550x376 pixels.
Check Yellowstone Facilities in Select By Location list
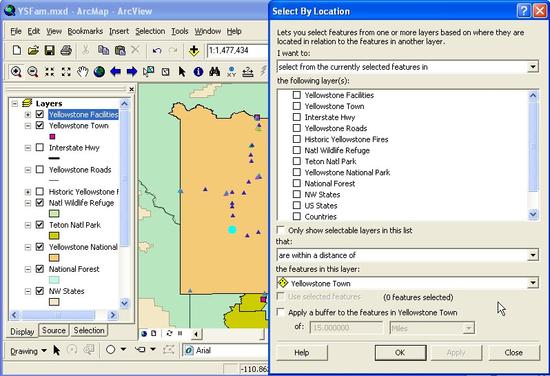[x=297, y=95]
